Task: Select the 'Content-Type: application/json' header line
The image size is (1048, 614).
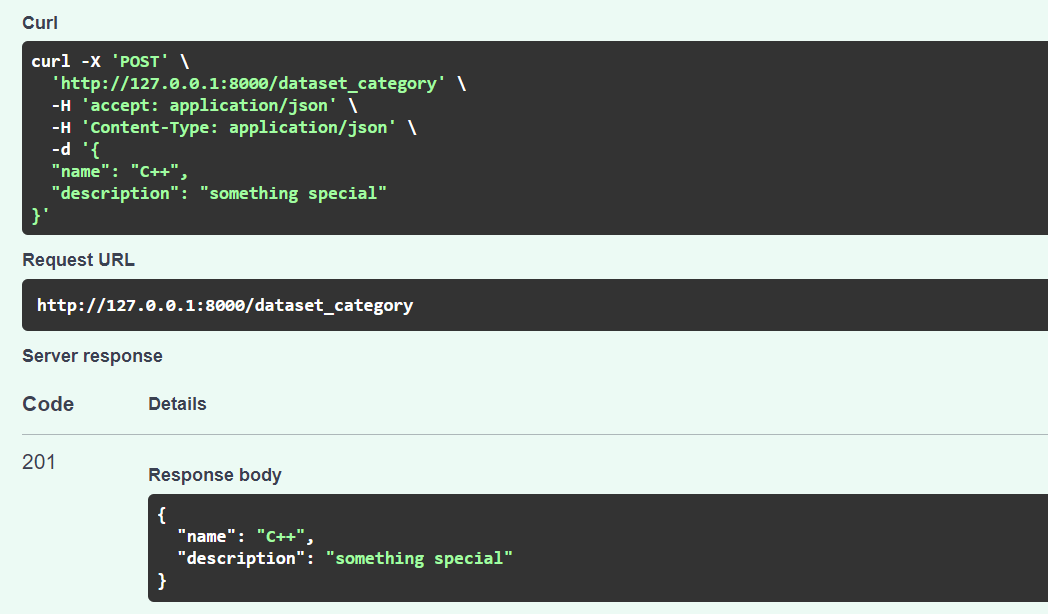Action: click(234, 128)
